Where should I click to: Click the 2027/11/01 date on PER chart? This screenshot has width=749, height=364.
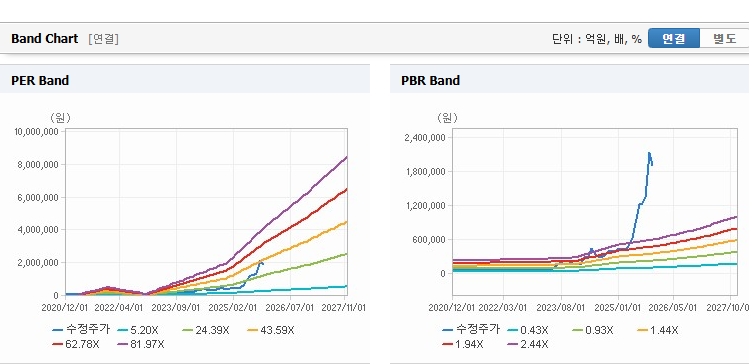(x=345, y=307)
